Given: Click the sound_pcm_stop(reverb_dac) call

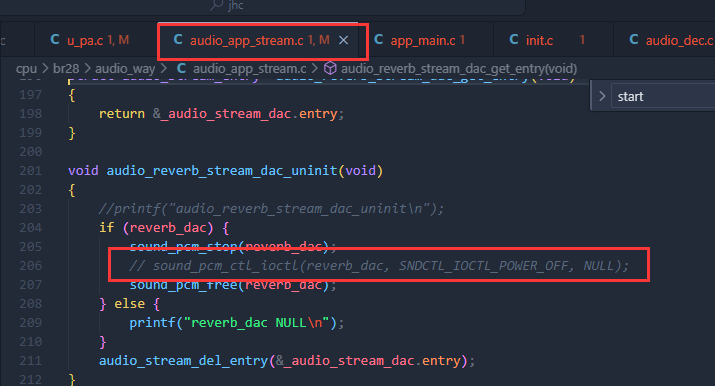Looking at the screenshot, I should (x=233, y=247).
